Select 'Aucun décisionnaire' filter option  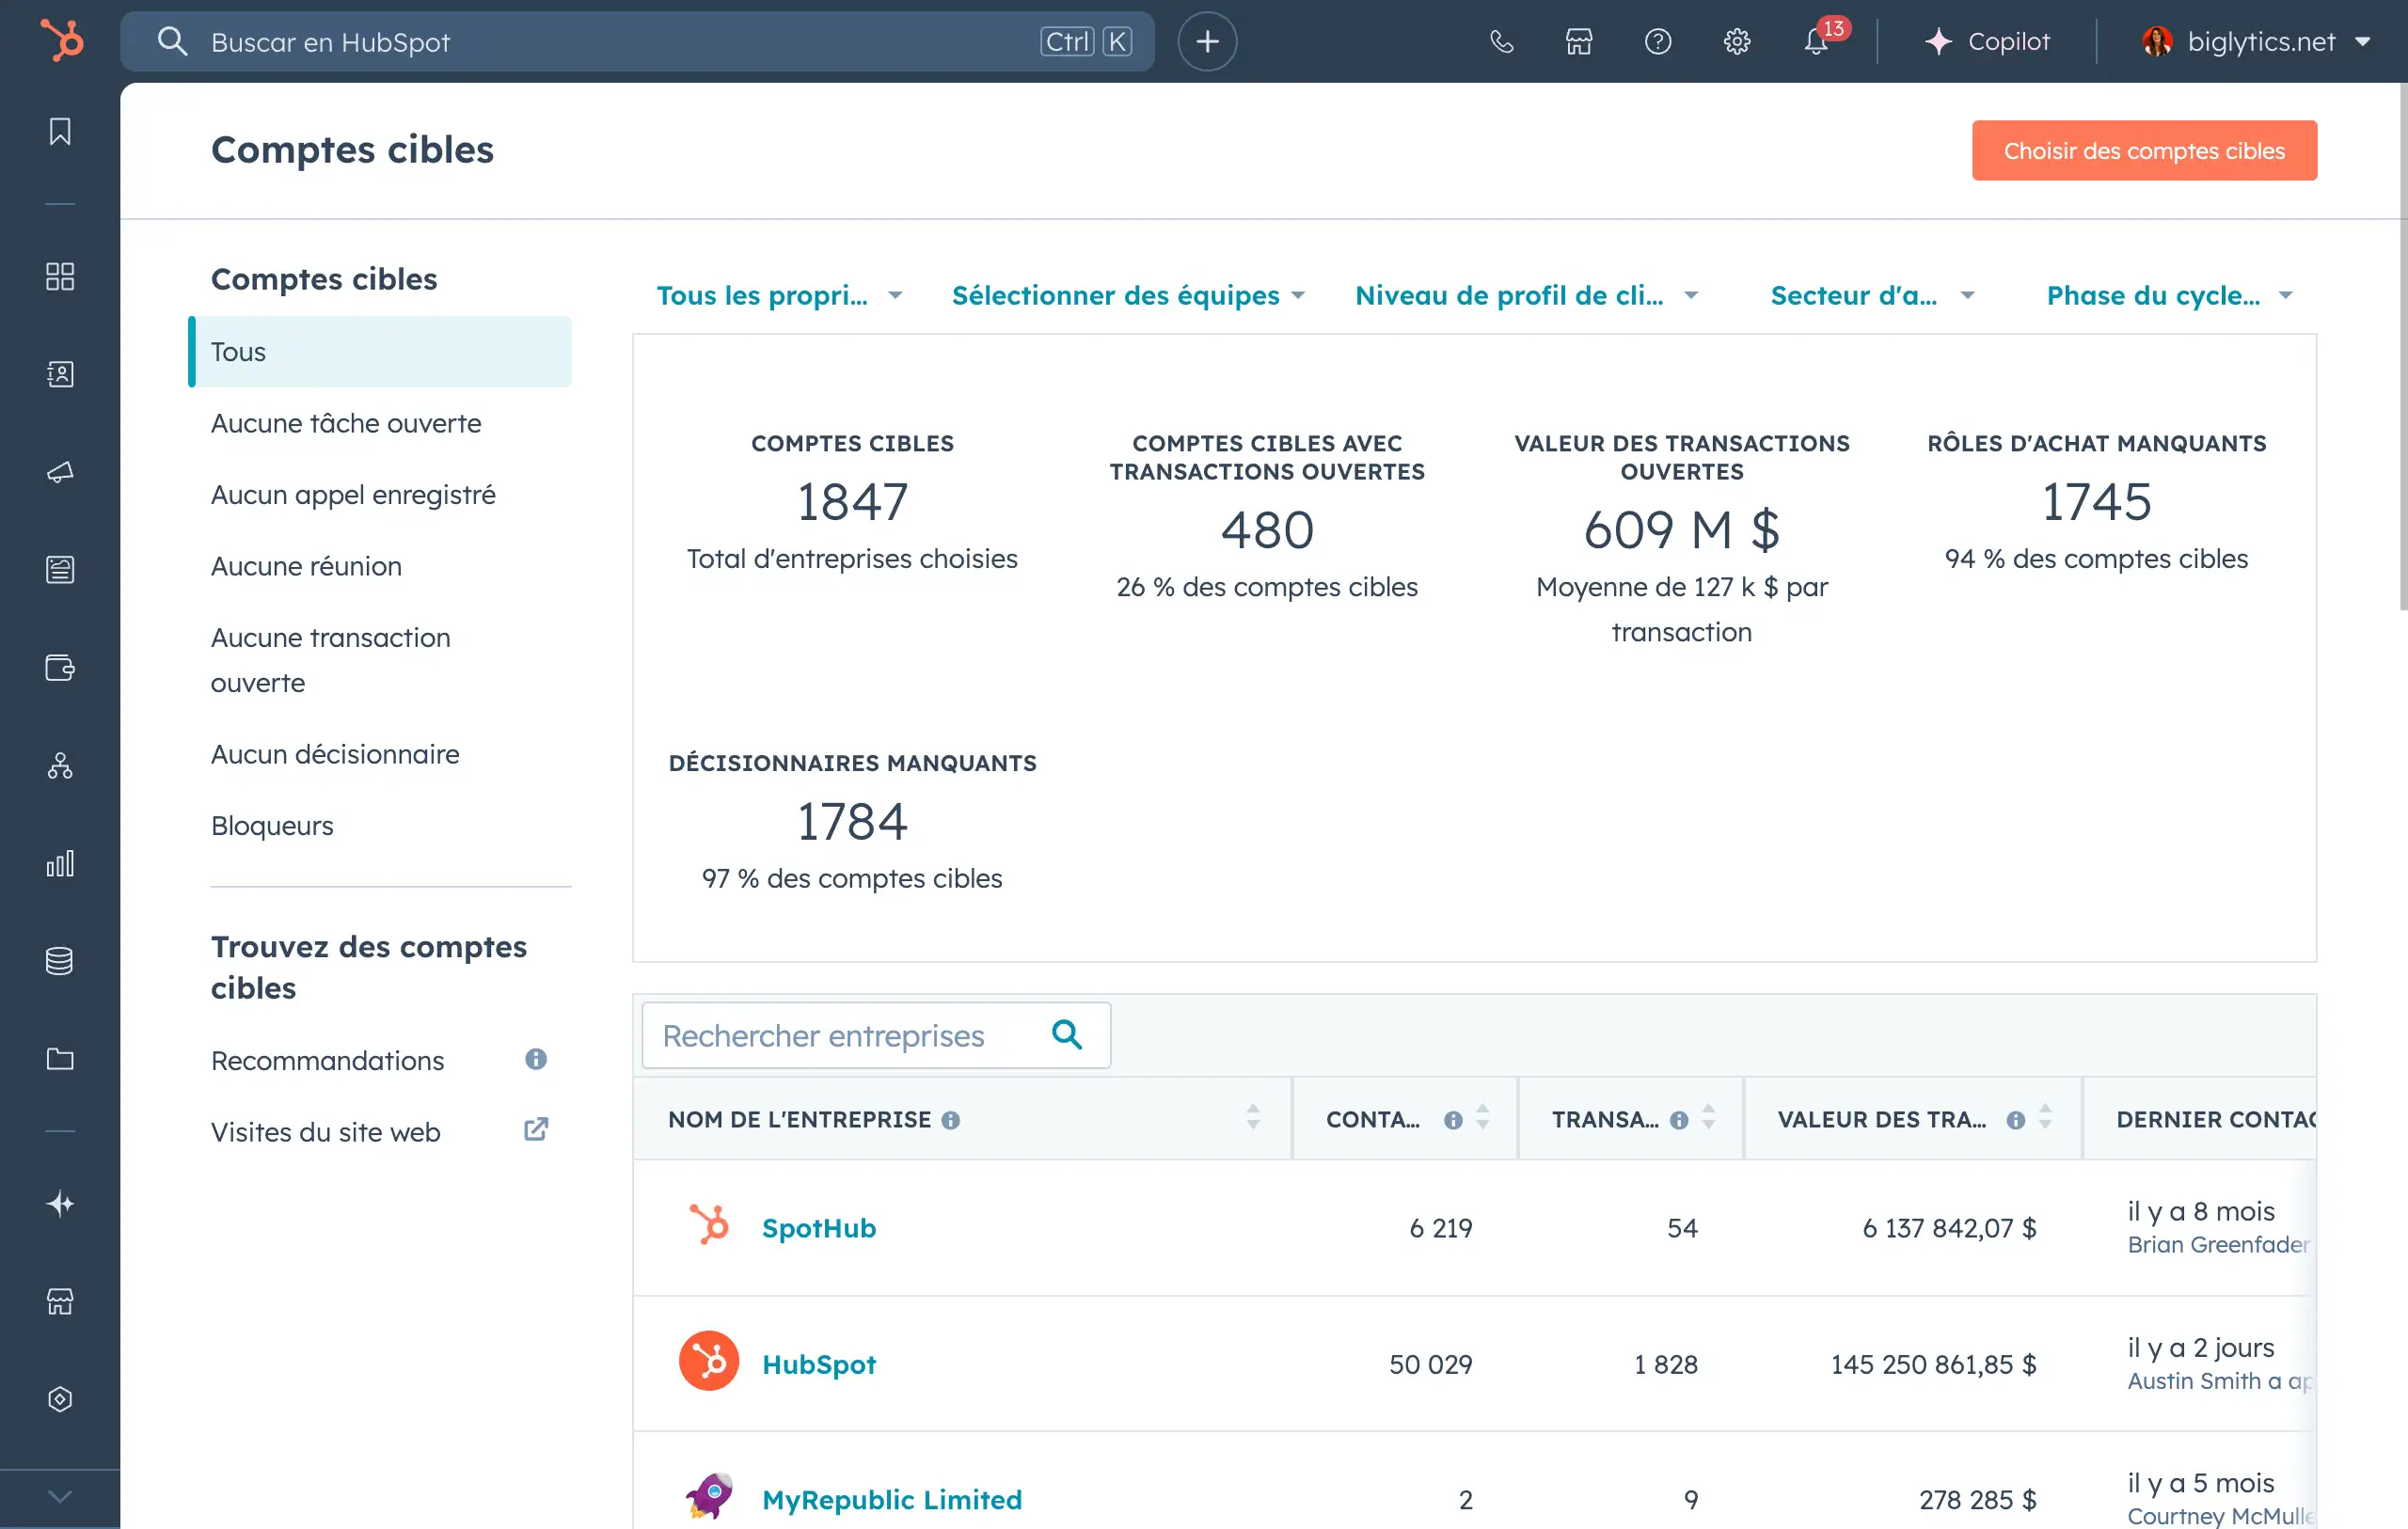click(x=334, y=753)
